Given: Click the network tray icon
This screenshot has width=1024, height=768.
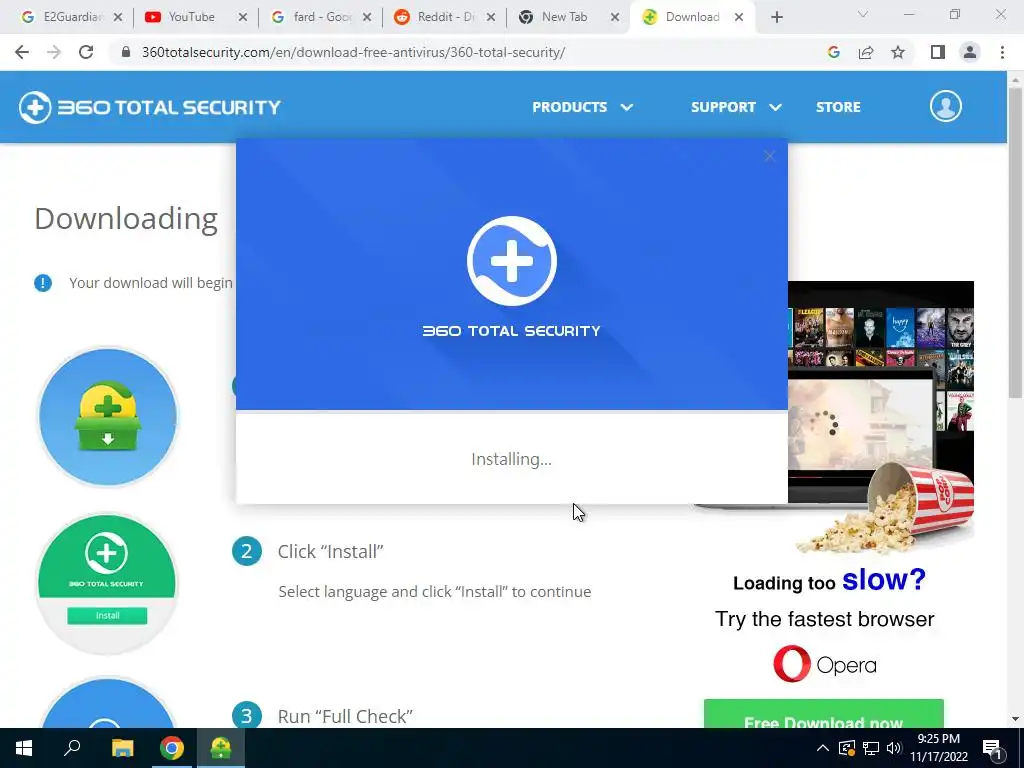Looking at the screenshot, I should click(871, 748).
